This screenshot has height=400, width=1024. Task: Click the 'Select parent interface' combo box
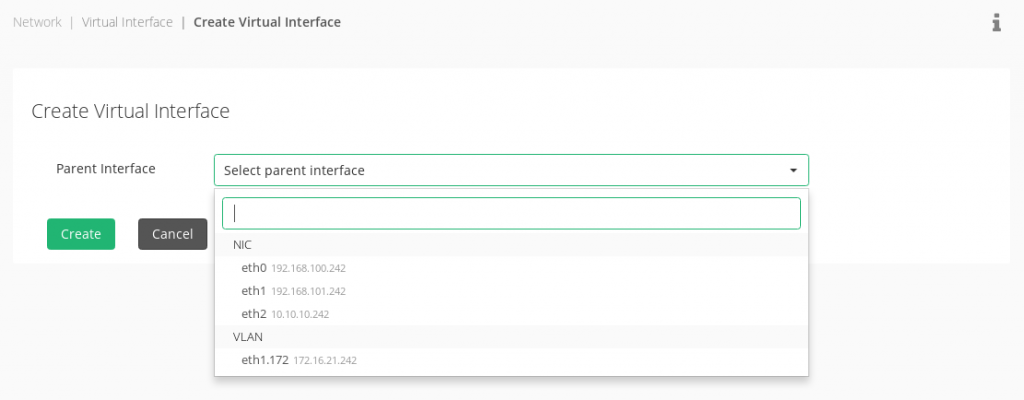[500, 171]
